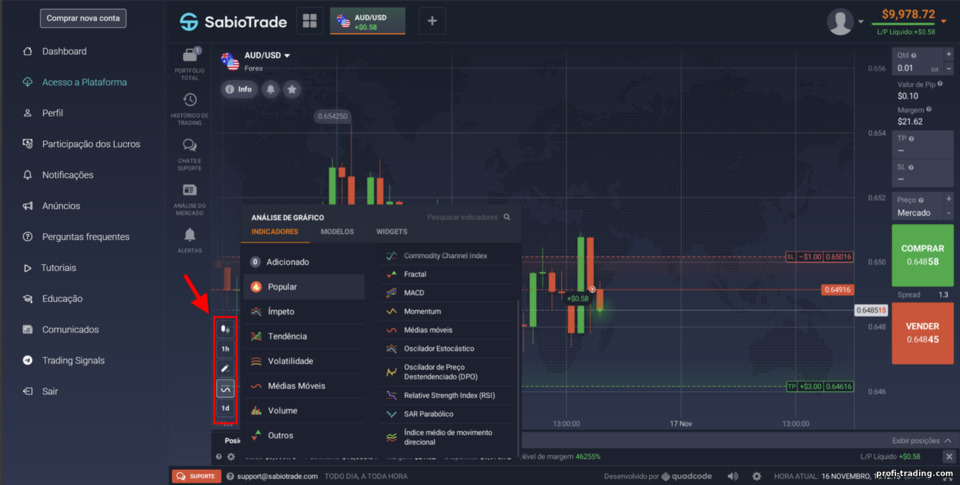Click the Qtd help question mark icon

point(913,55)
